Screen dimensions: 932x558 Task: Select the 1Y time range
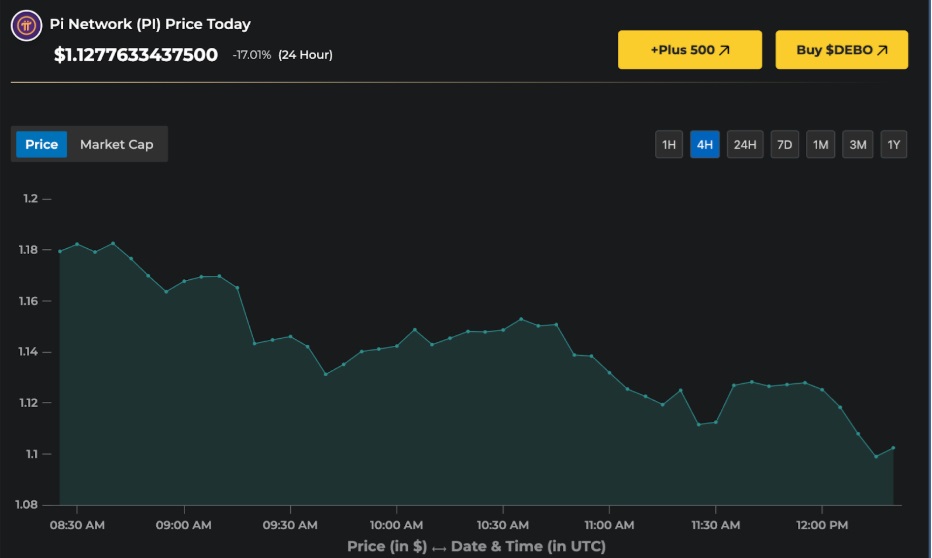894,145
